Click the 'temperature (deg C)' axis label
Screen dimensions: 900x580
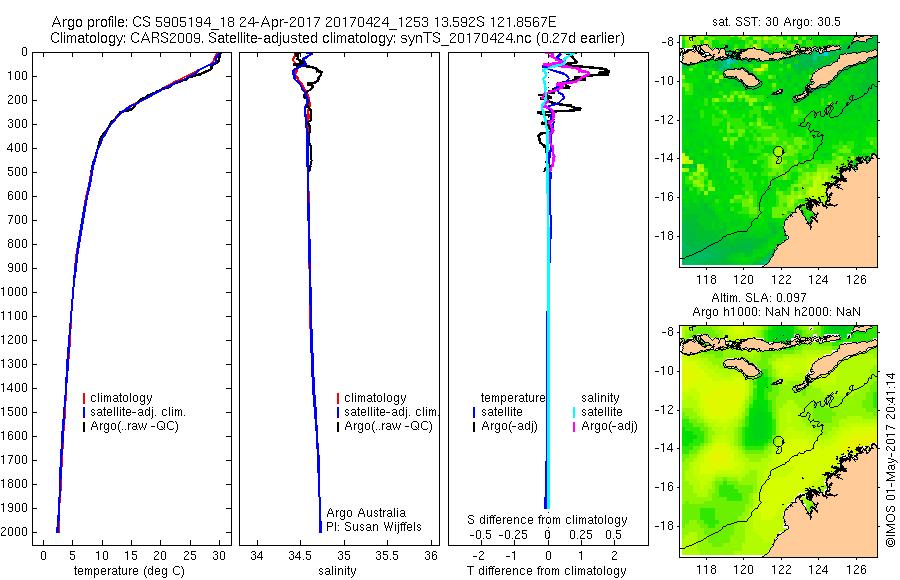pyautogui.click(x=129, y=571)
